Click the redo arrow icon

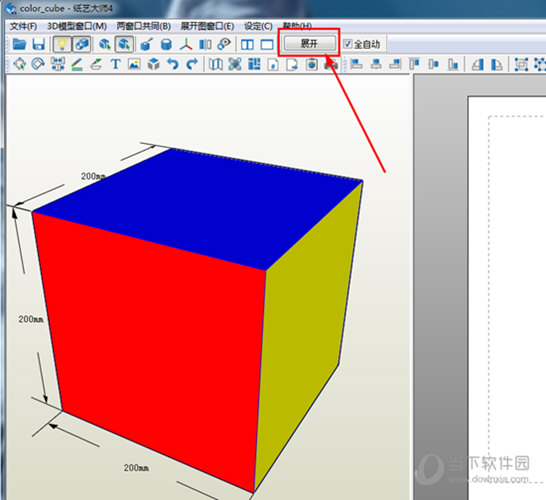(192, 64)
